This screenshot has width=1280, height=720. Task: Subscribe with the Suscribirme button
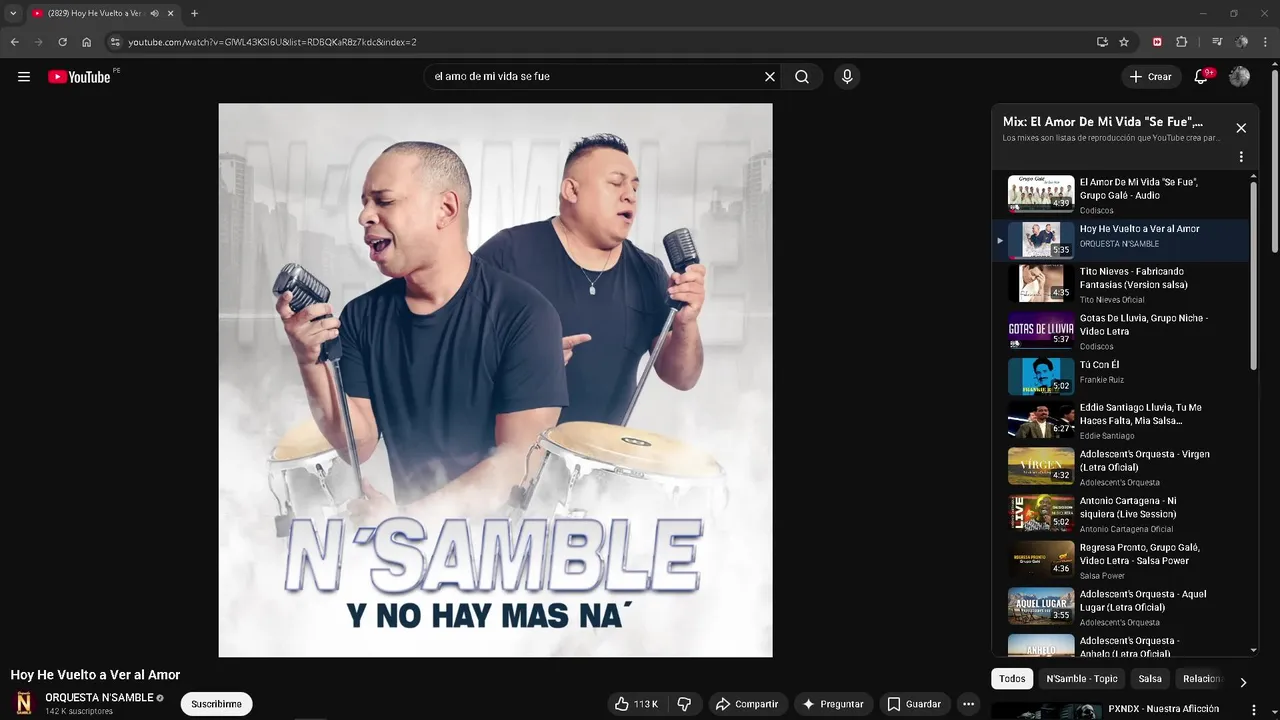click(217, 704)
